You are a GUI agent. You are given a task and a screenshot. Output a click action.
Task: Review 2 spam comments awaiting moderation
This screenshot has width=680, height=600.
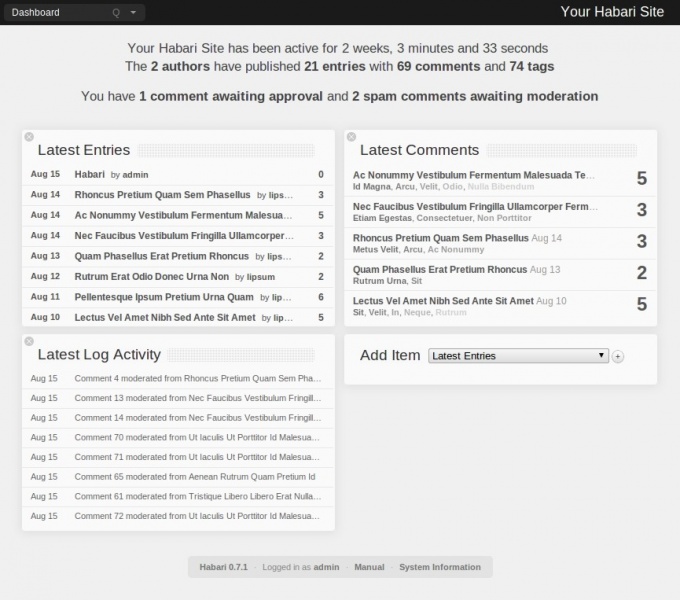(x=475, y=96)
